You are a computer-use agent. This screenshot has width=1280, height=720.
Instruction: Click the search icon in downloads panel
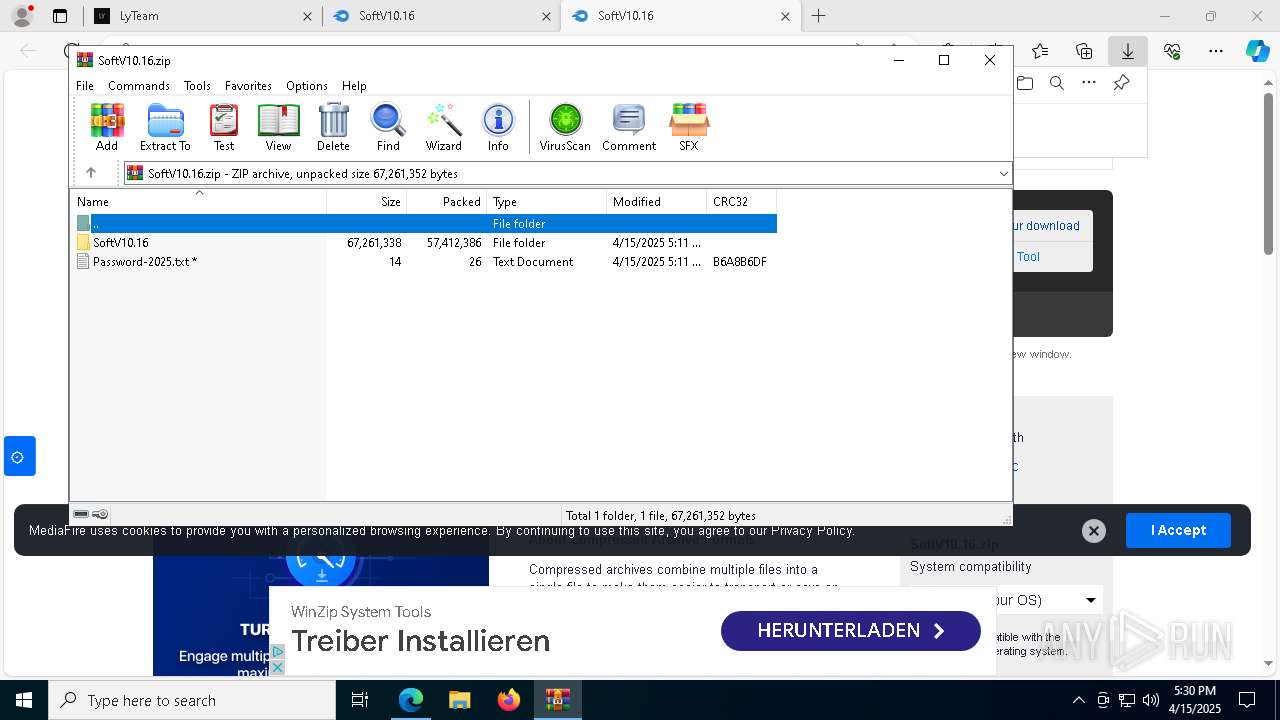tap(1056, 83)
